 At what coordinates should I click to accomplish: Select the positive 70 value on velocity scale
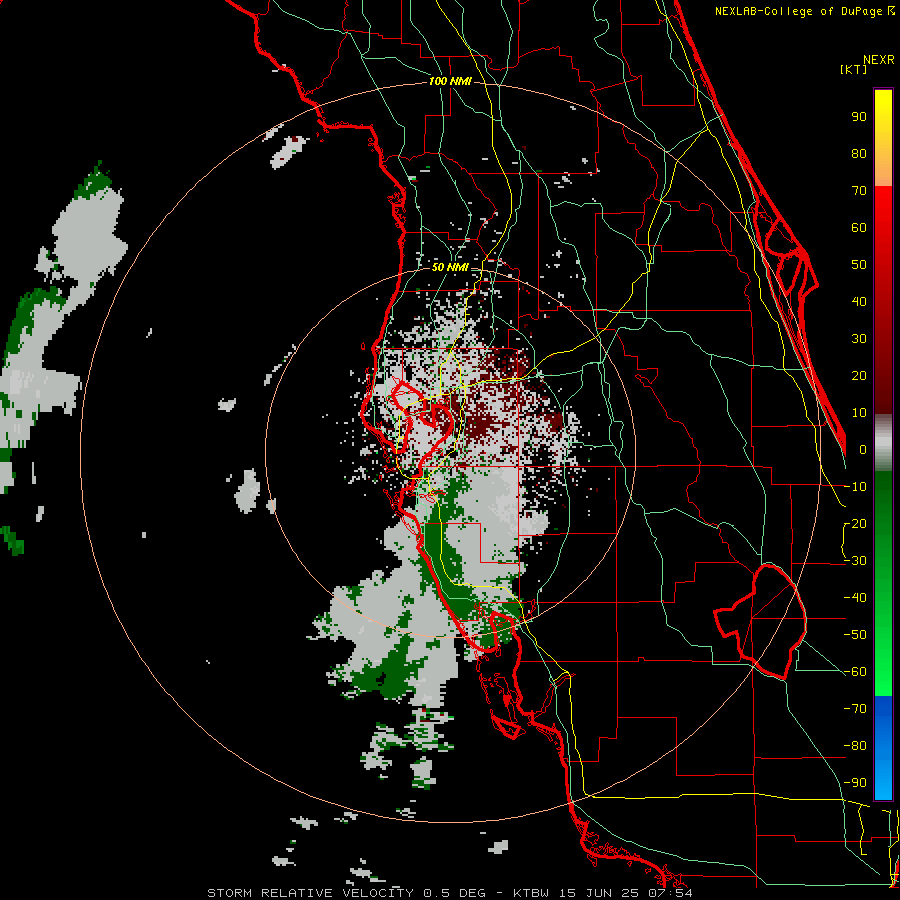tap(859, 191)
